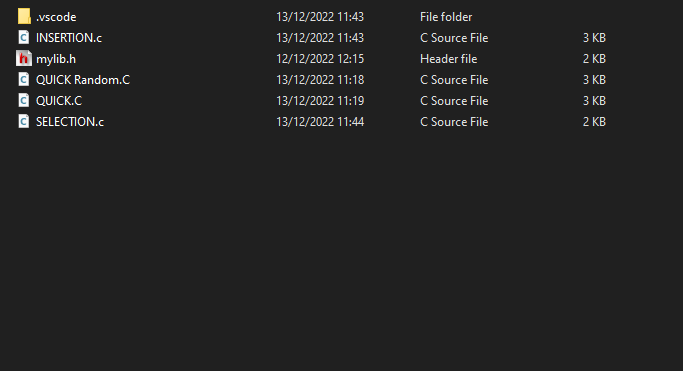
Task: Click the Header file type label
Action: [448, 59]
